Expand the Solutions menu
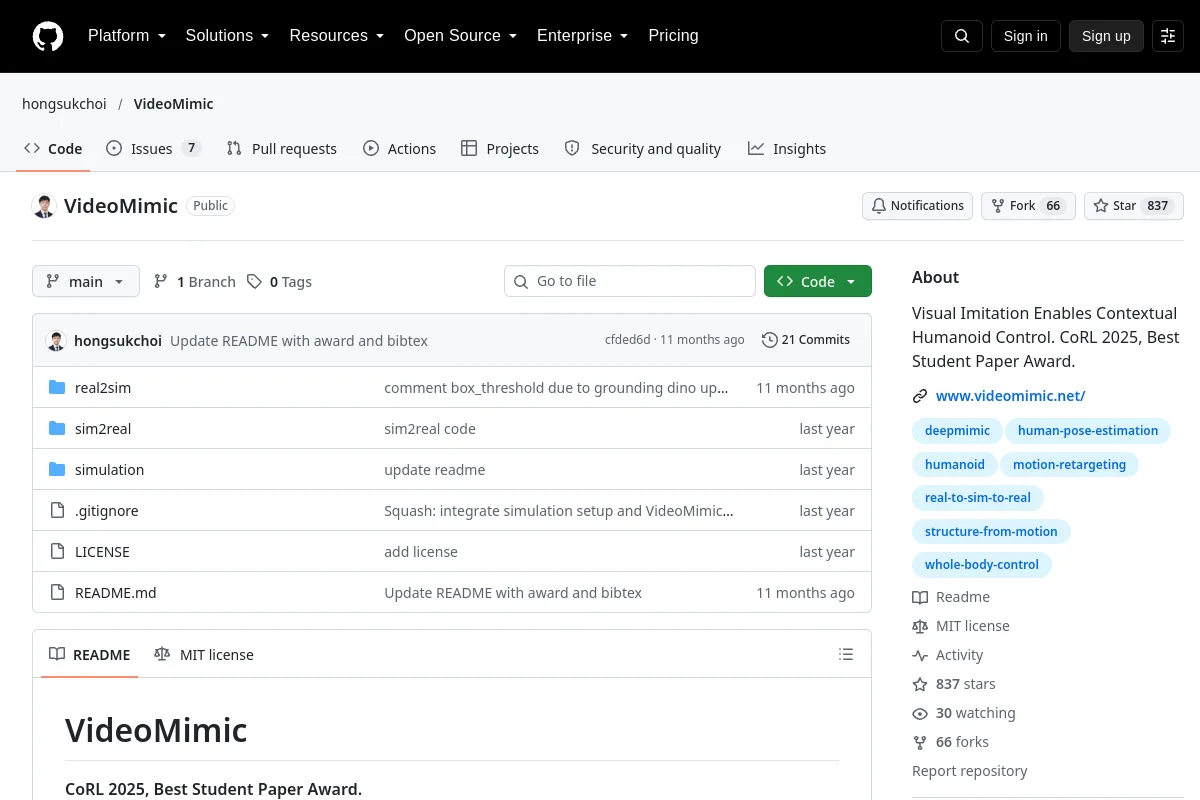 coord(228,36)
